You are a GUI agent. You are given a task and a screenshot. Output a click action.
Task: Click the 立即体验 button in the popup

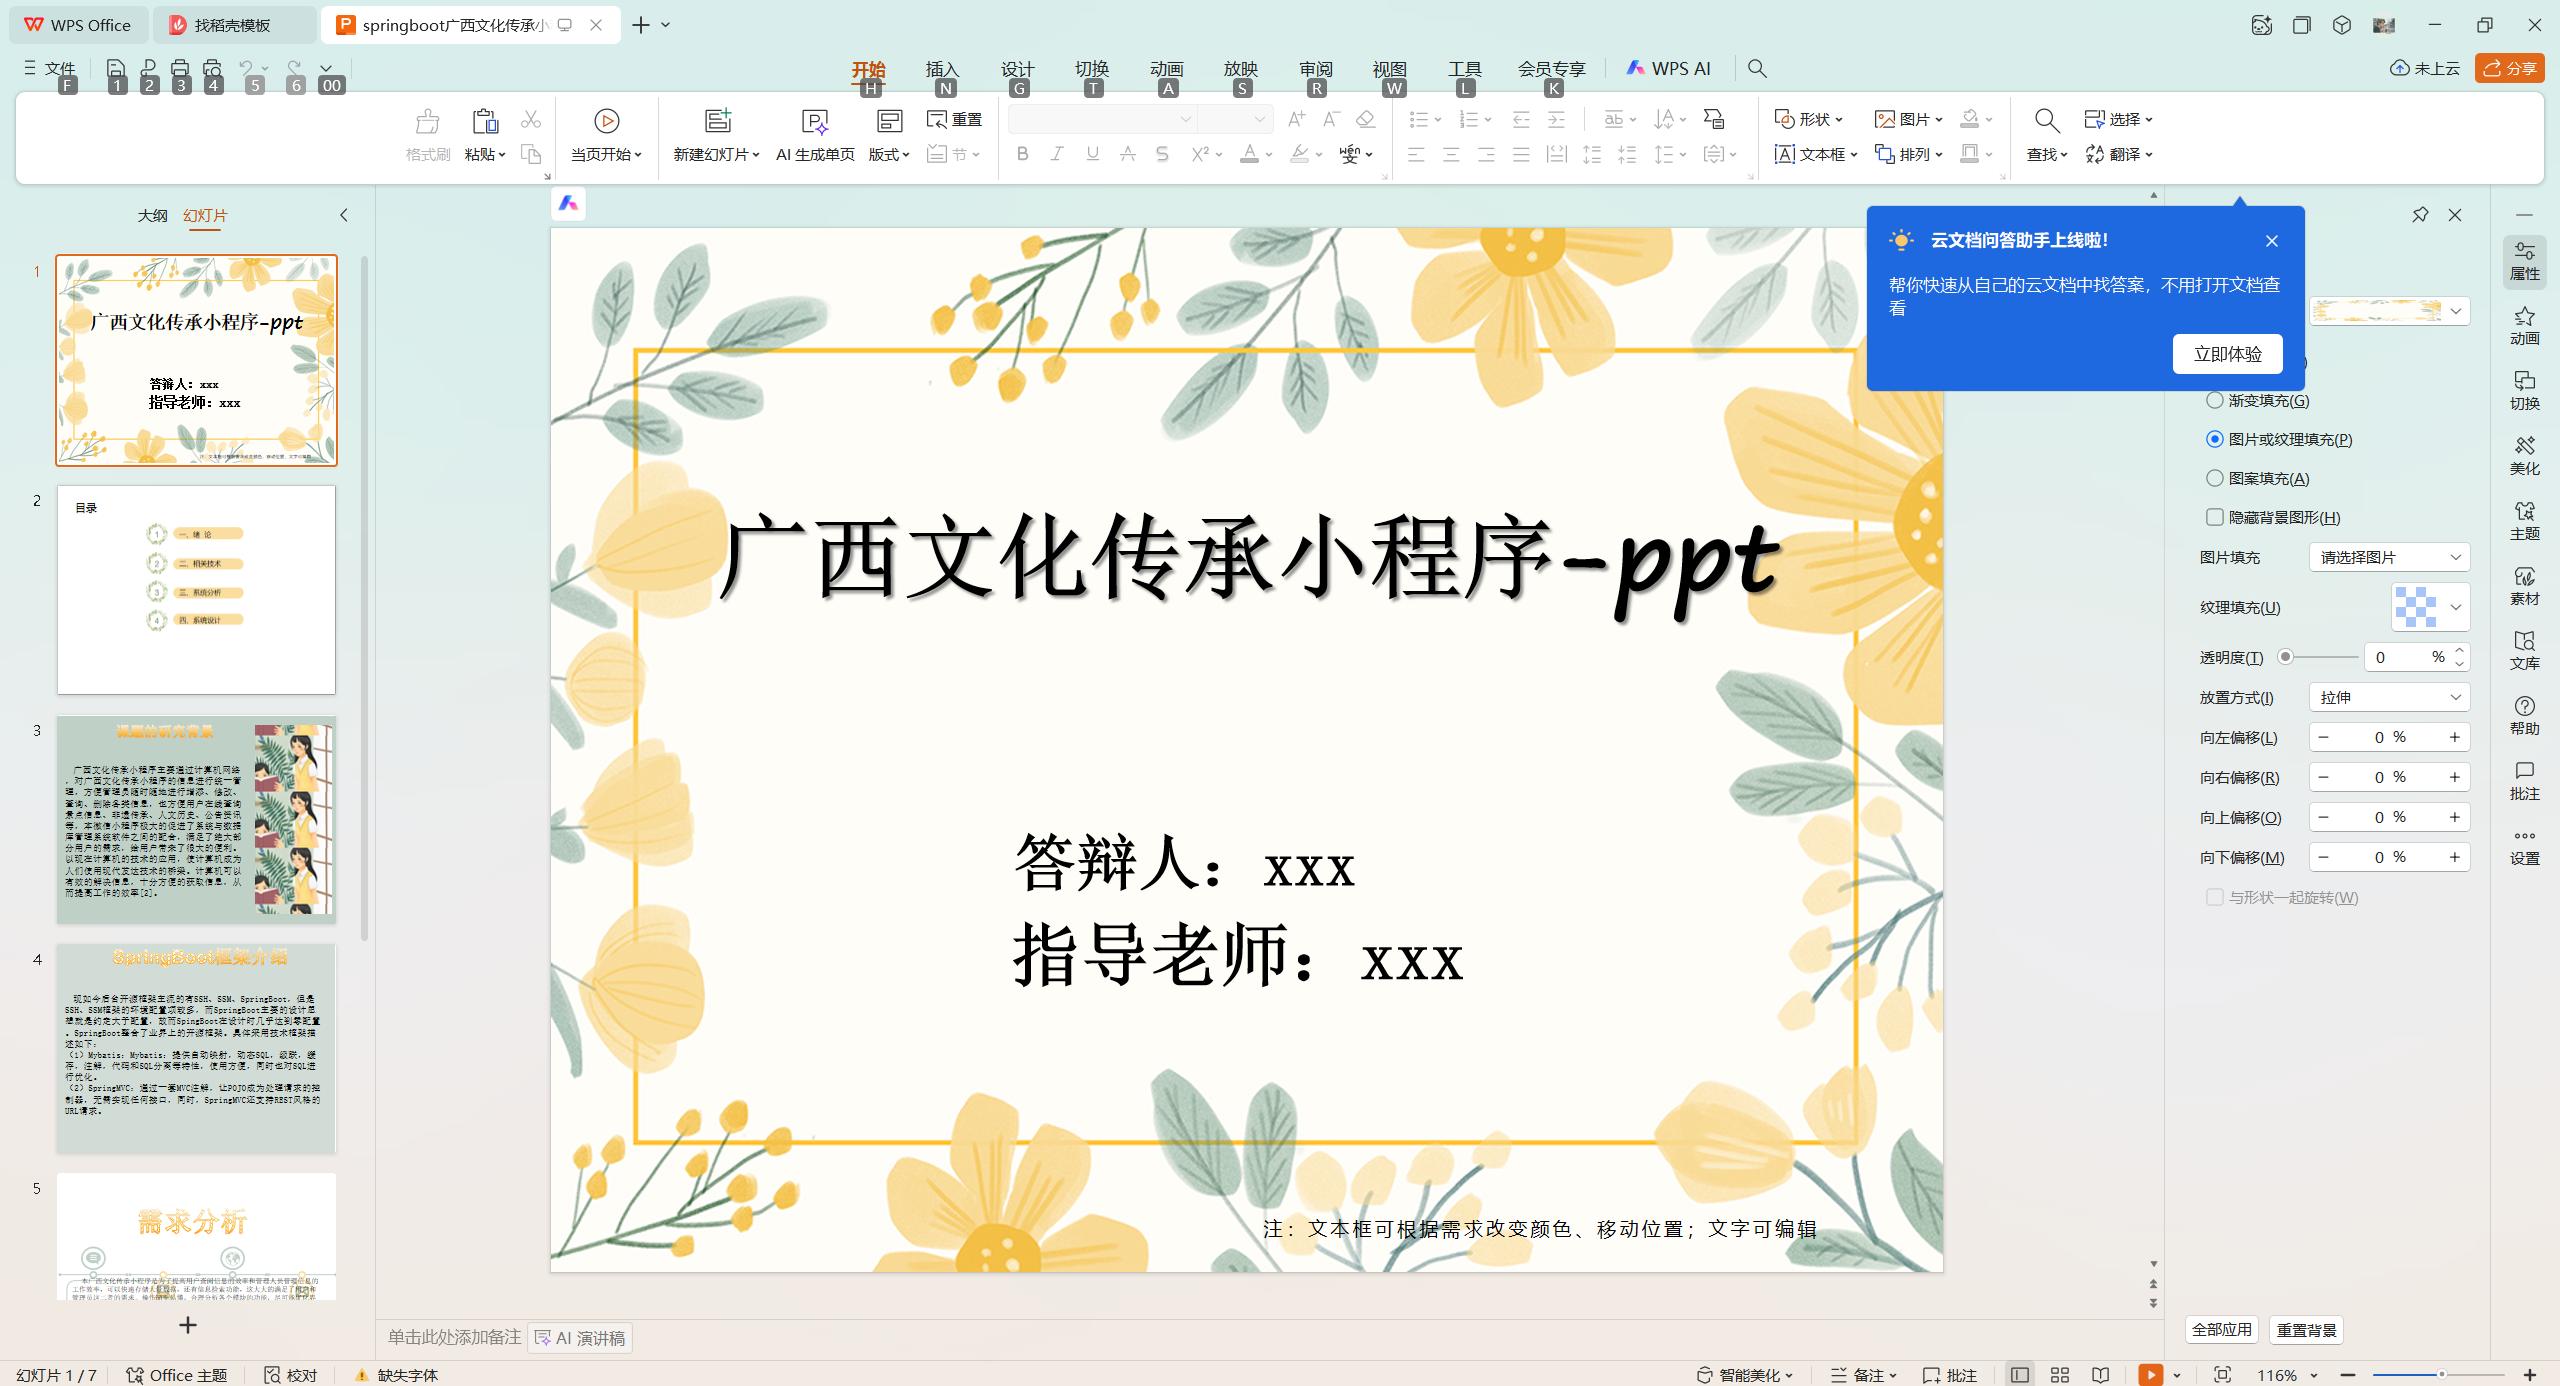(2227, 353)
